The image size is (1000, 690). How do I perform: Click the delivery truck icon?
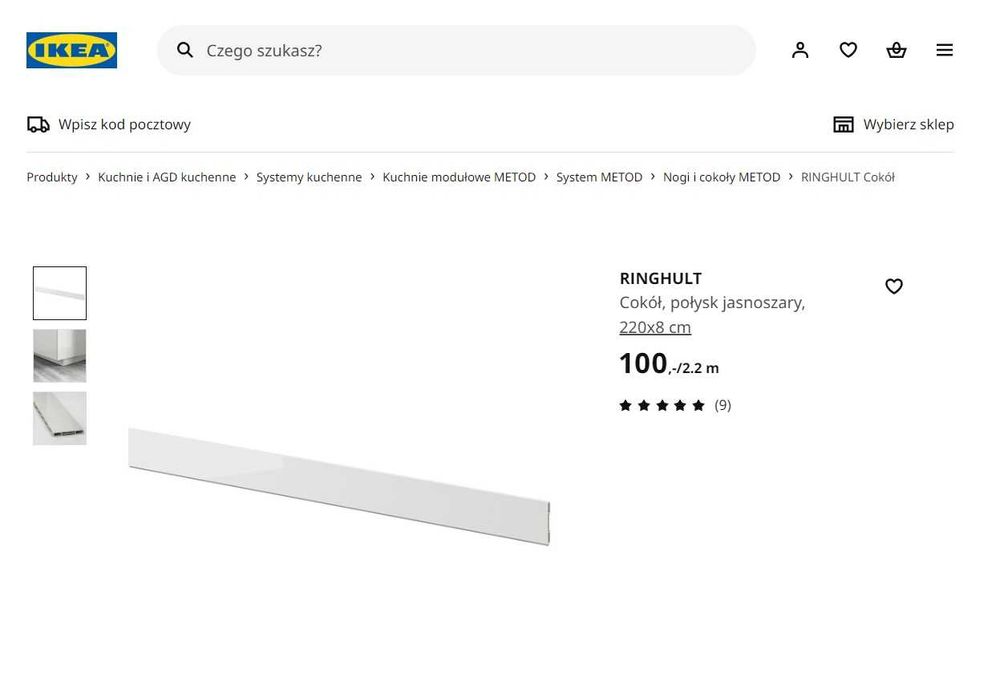(x=38, y=125)
